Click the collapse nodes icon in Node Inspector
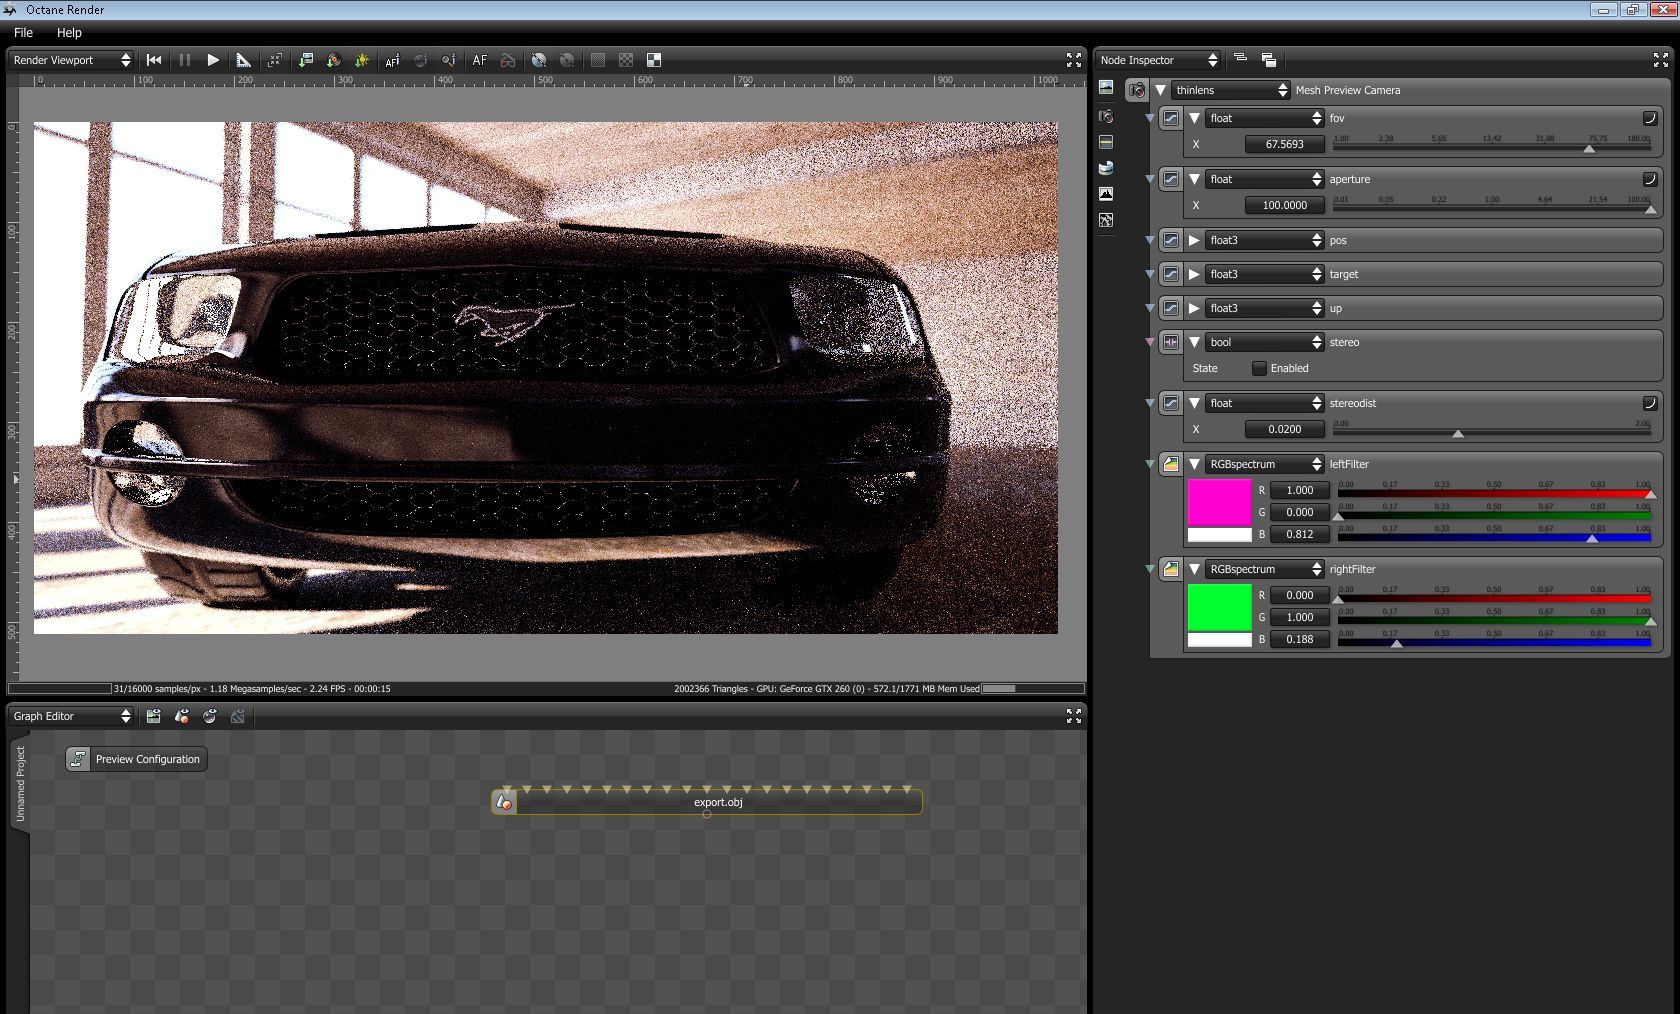This screenshot has height=1014, width=1680. coord(1241,59)
